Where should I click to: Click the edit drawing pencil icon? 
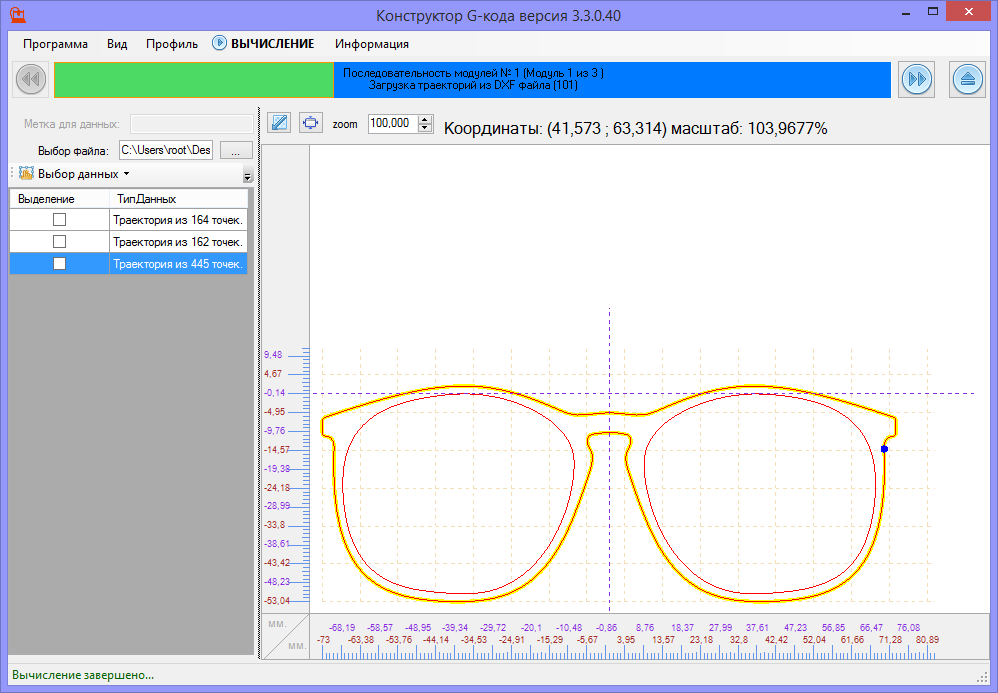(280, 123)
